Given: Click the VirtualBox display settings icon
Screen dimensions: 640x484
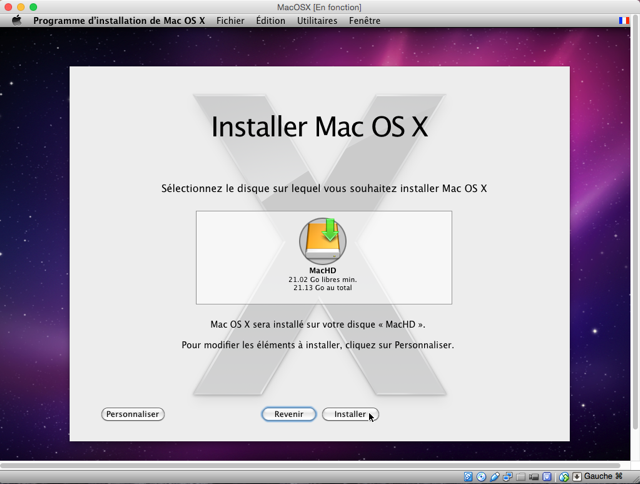Looking at the screenshot, I should click(x=547, y=477).
